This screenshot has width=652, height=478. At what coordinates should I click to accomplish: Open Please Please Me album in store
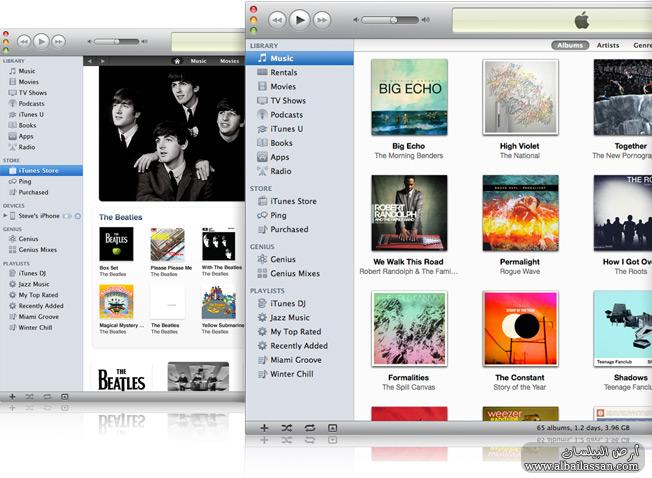pos(168,244)
